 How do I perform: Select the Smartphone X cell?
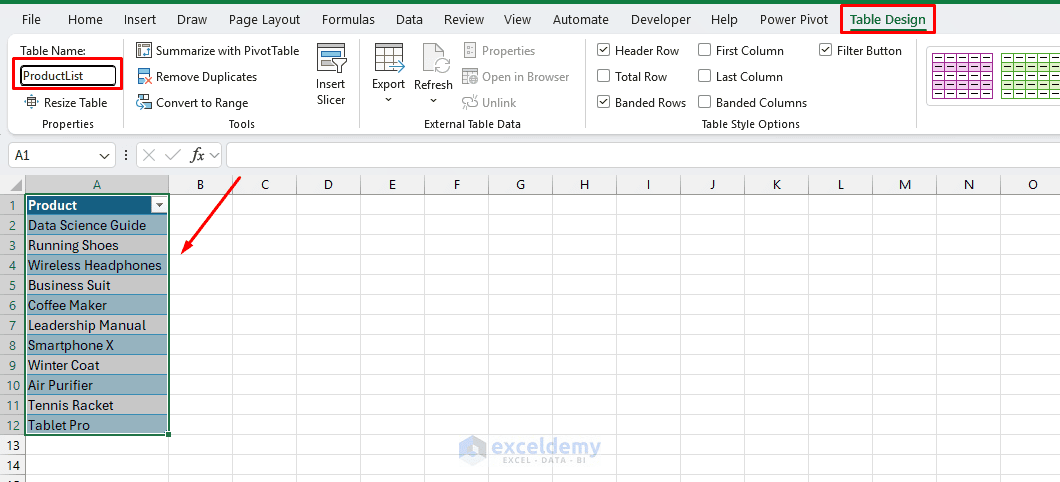pos(97,345)
